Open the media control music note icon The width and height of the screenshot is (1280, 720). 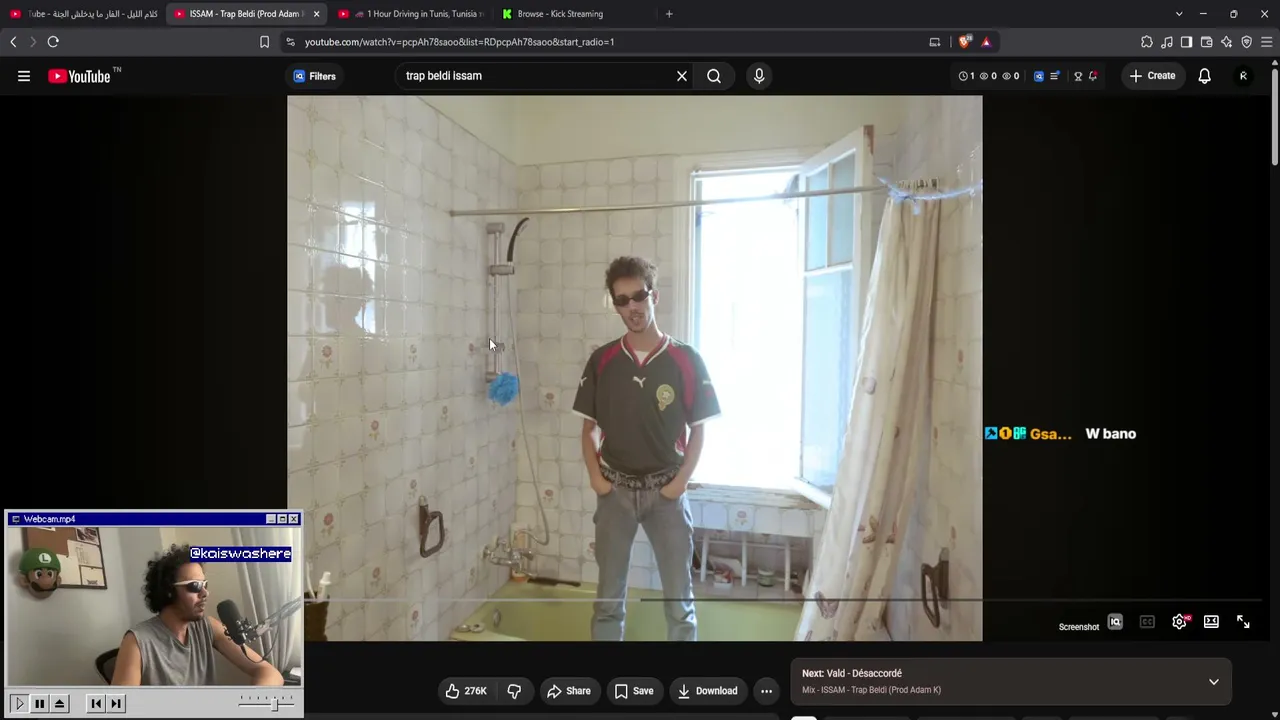click(1167, 42)
